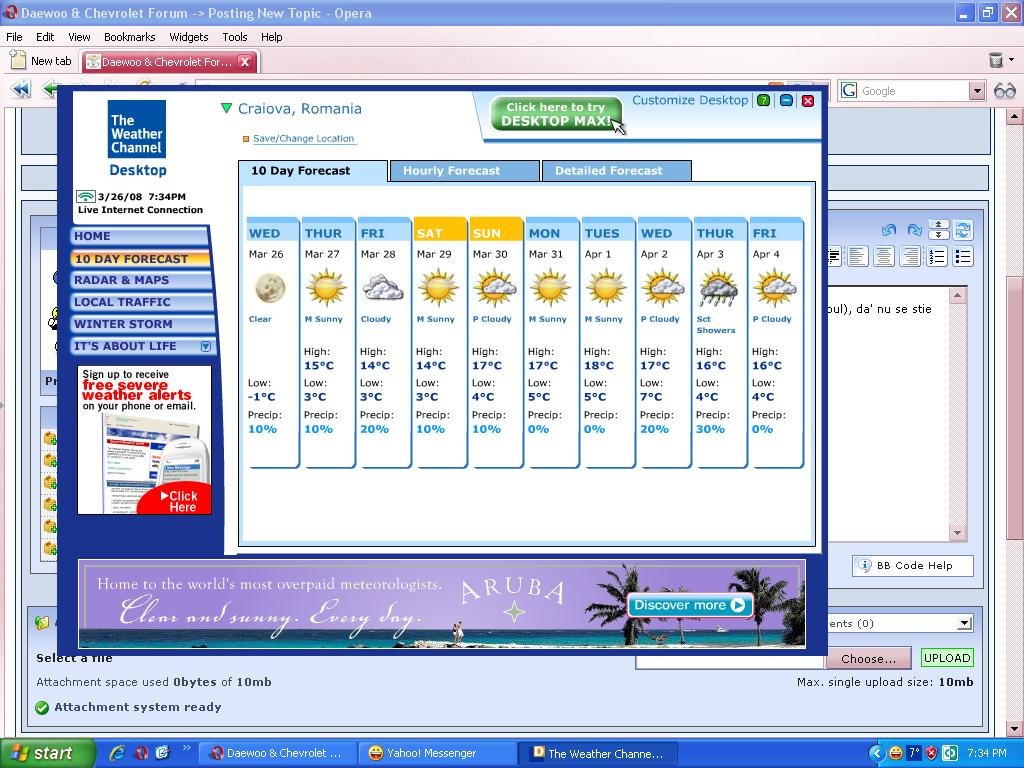Open the New tab in Opera
The image size is (1024, 768).
pos(41,61)
